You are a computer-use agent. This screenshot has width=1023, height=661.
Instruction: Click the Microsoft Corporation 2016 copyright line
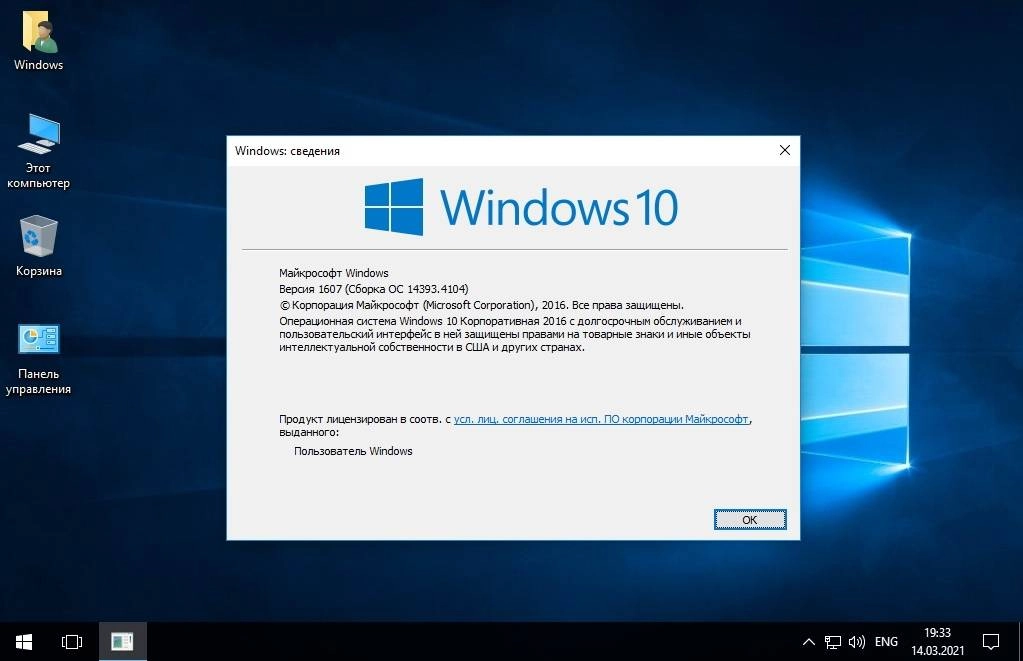point(481,305)
